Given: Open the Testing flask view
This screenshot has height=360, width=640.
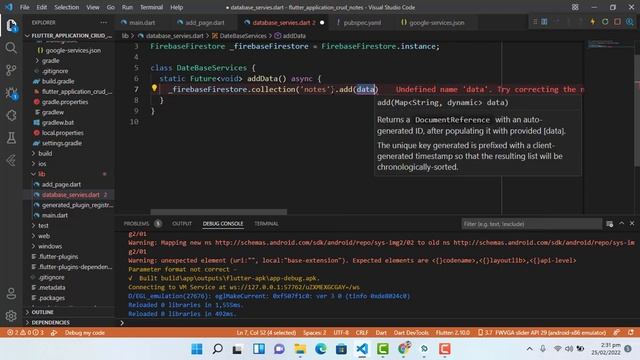Looking at the screenshot, I should pos(11,138).
